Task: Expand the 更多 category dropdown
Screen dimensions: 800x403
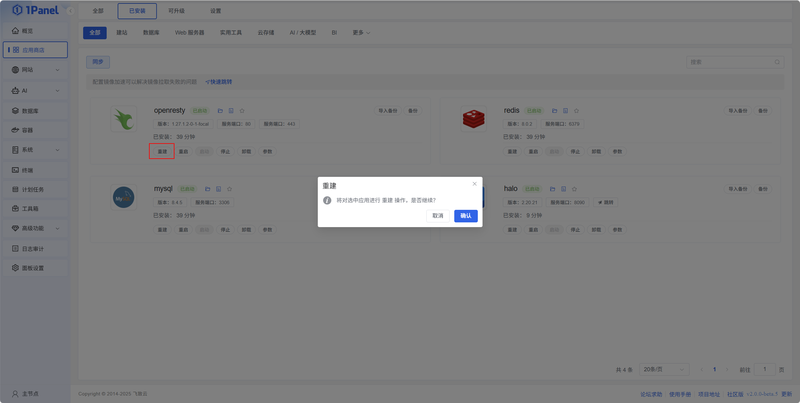Action: point(361,33)
